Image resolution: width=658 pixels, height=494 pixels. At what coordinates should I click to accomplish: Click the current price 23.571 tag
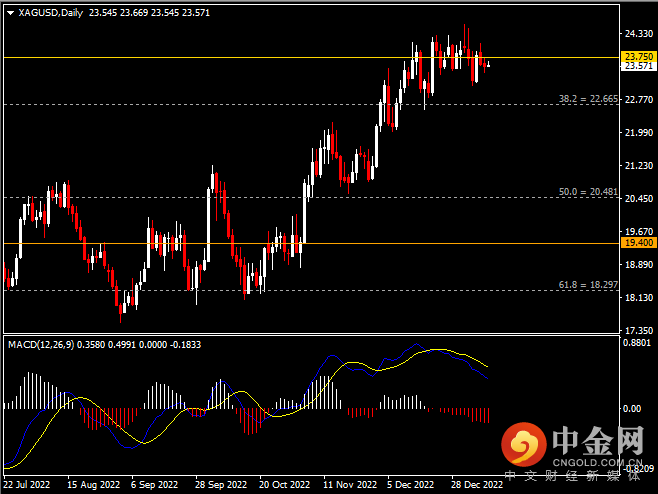click(637, 67)
